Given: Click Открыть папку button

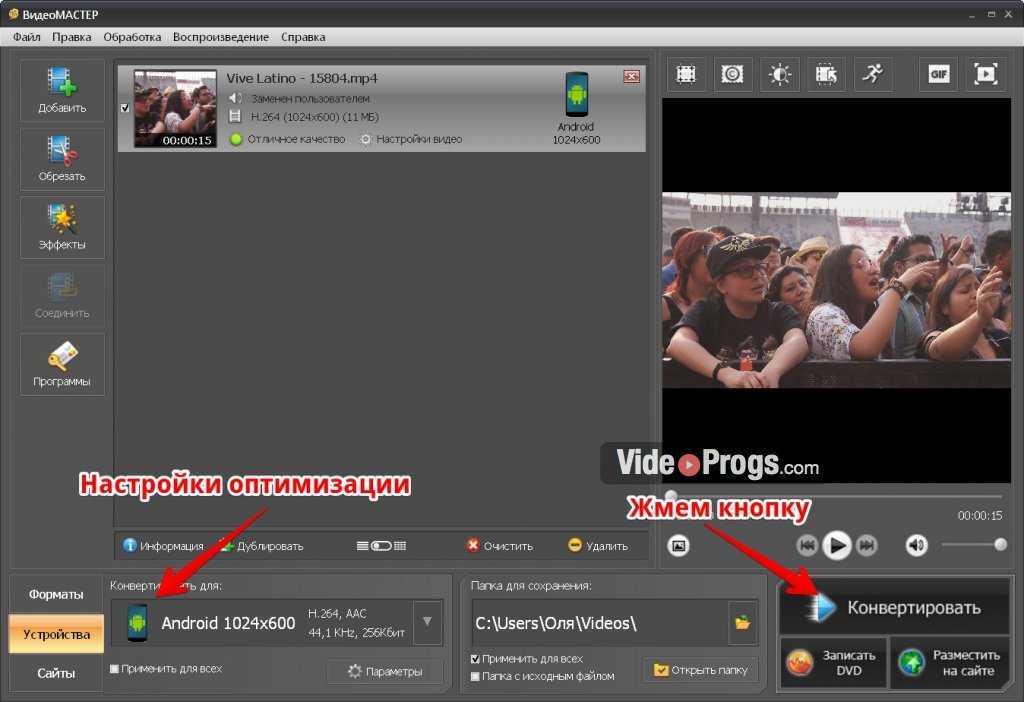Looking at the screenshot, I should pos(701,670).
